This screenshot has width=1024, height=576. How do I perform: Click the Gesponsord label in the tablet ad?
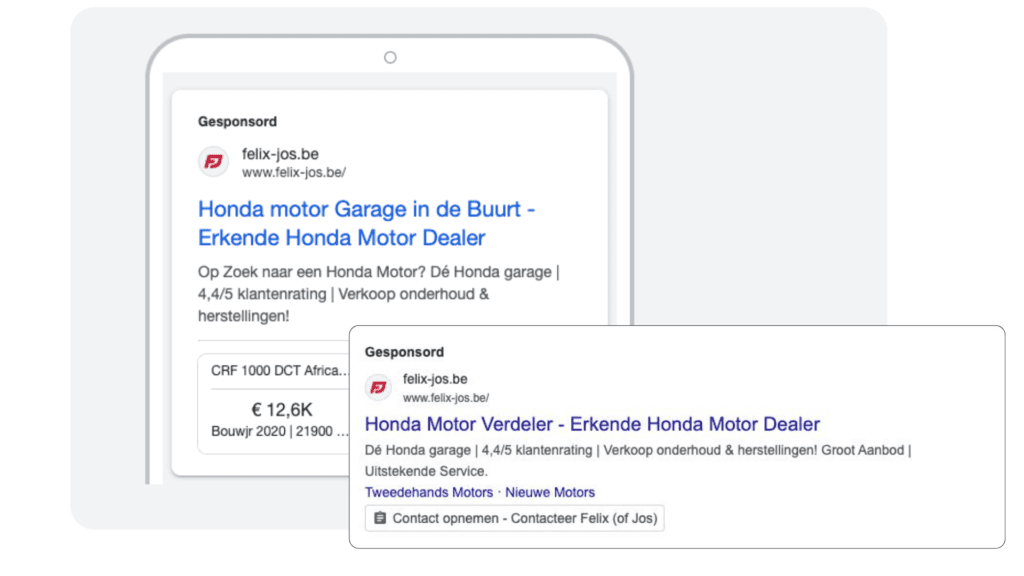click(238, 121)
